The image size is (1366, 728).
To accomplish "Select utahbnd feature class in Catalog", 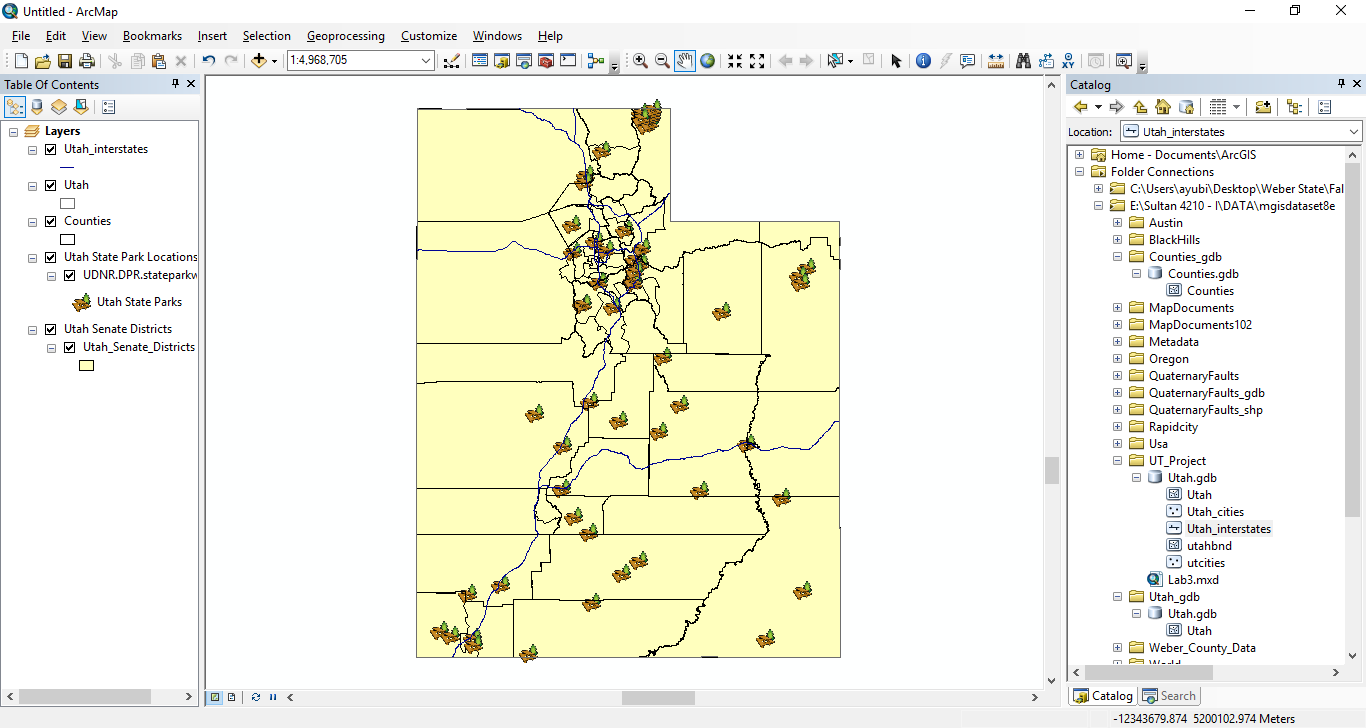I will pyautogui.click(x=1209, y=546).
